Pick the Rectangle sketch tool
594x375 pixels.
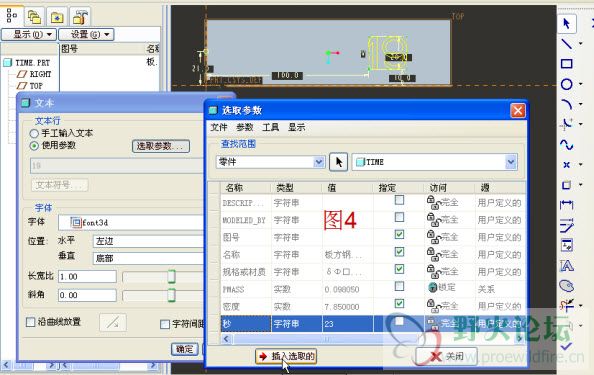point(567,64)
